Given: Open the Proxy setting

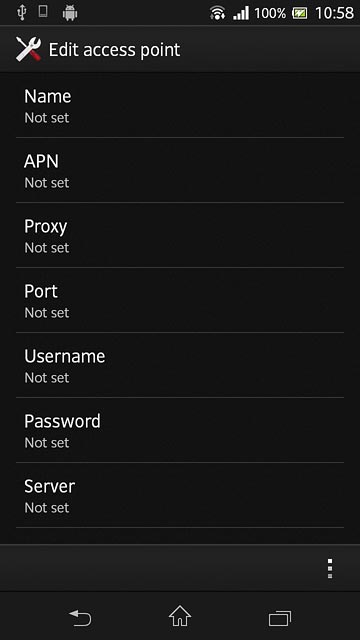Looking at the screenshot, I should (180, 235).
